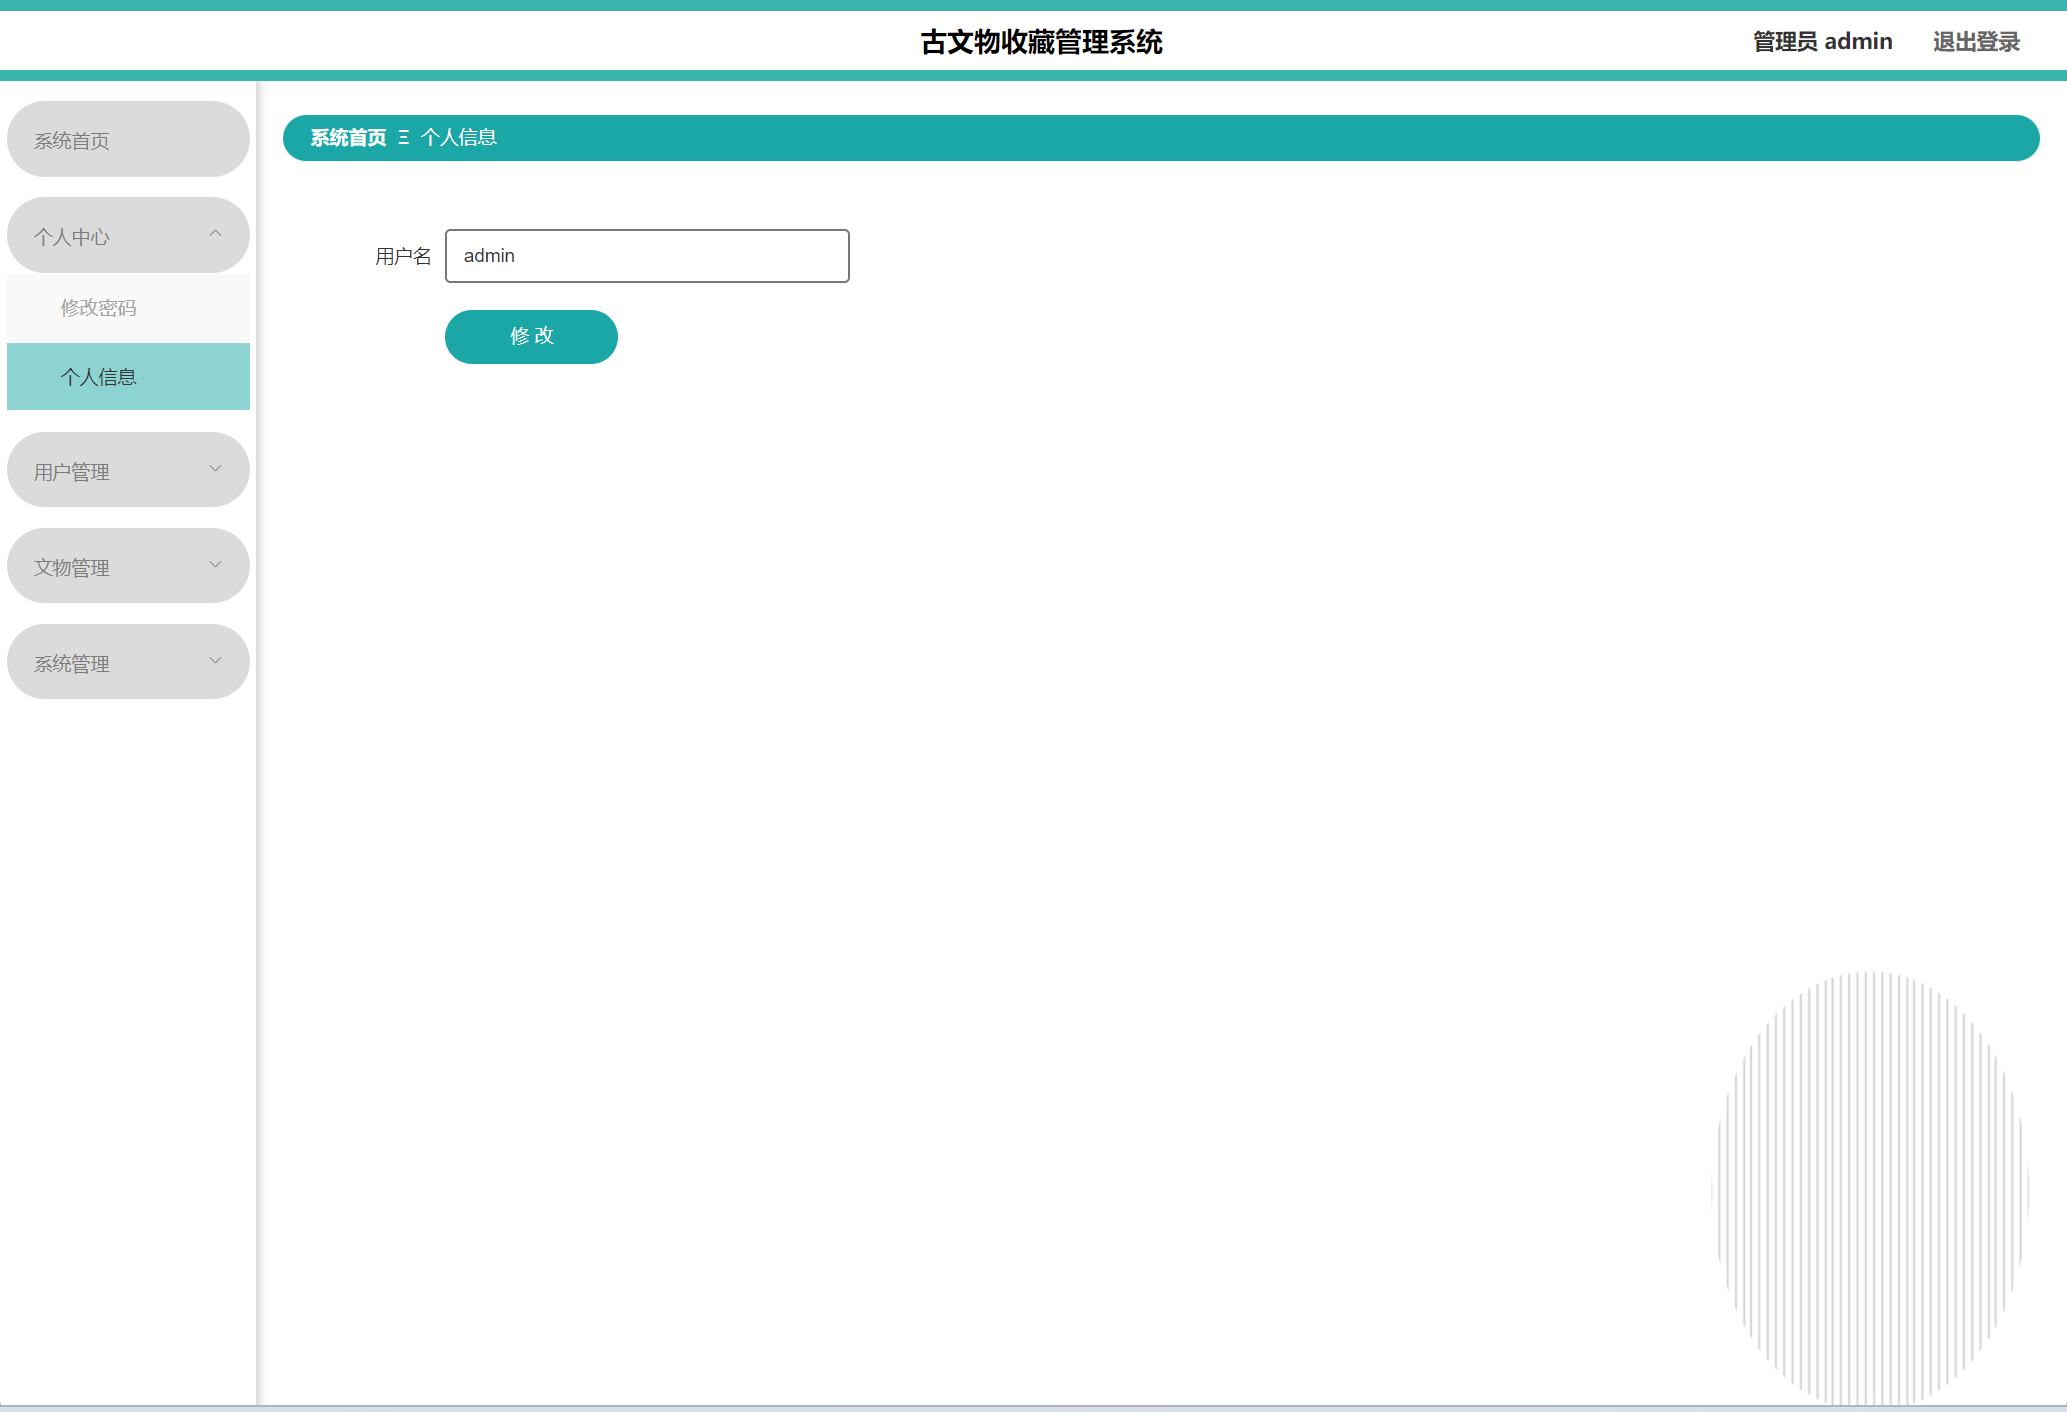The width and height of the screenshot is (2067, 1412).
Task: Focus the 用户名 input containing admin
Action: pyautogui.click(x=647, y=256)
